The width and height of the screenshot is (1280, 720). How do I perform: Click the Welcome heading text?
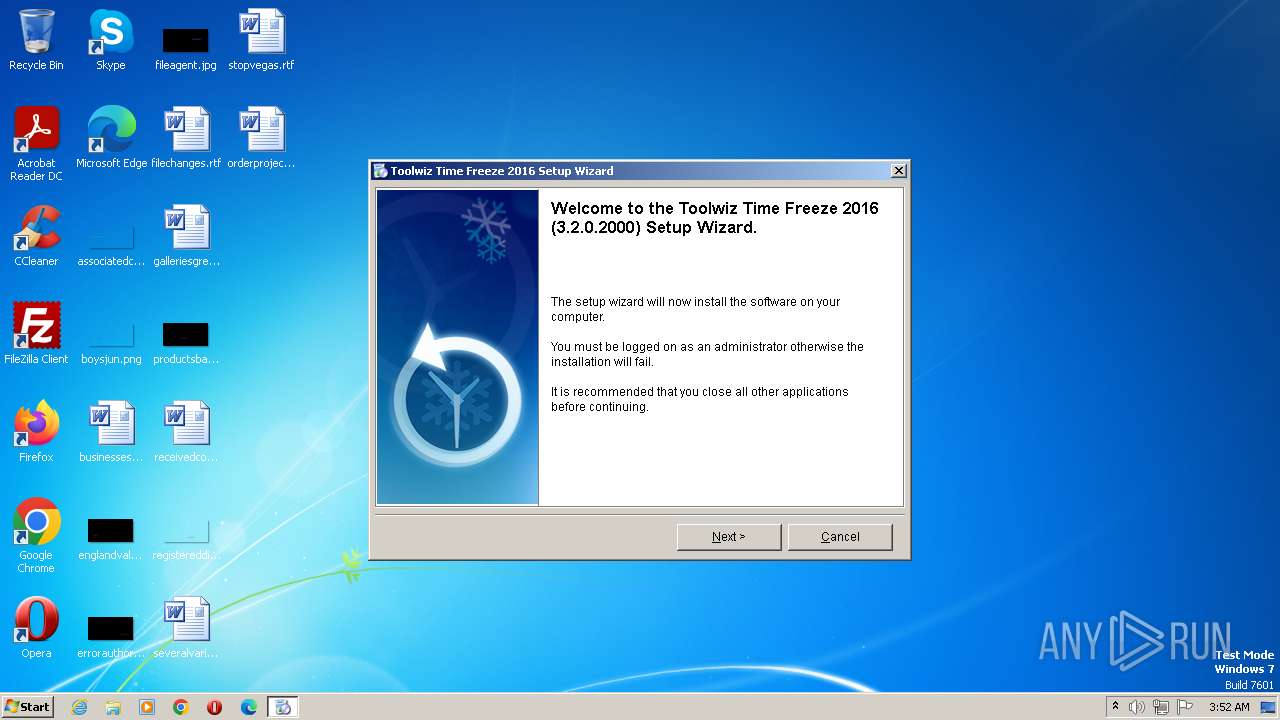tap(714, 218)
